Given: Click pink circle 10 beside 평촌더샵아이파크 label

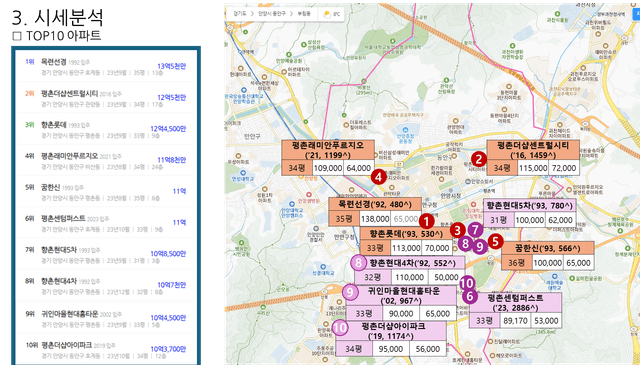Looking at the screenshot, I should click(x=340, y=327).
